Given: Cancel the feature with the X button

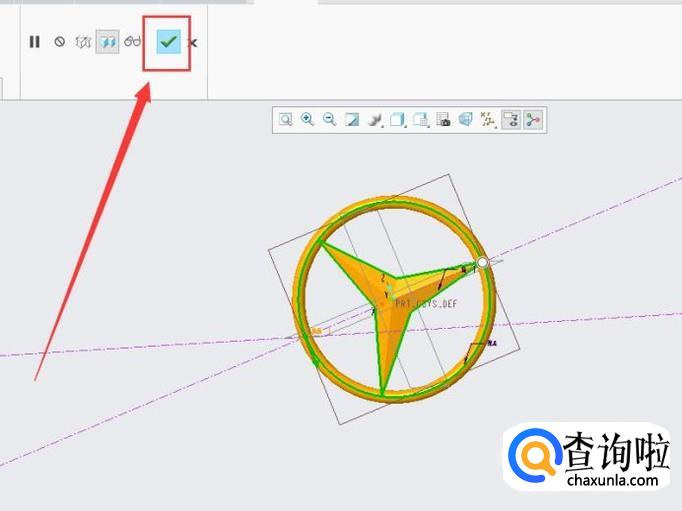Looking at the screenshot, I should pos(193,43).
